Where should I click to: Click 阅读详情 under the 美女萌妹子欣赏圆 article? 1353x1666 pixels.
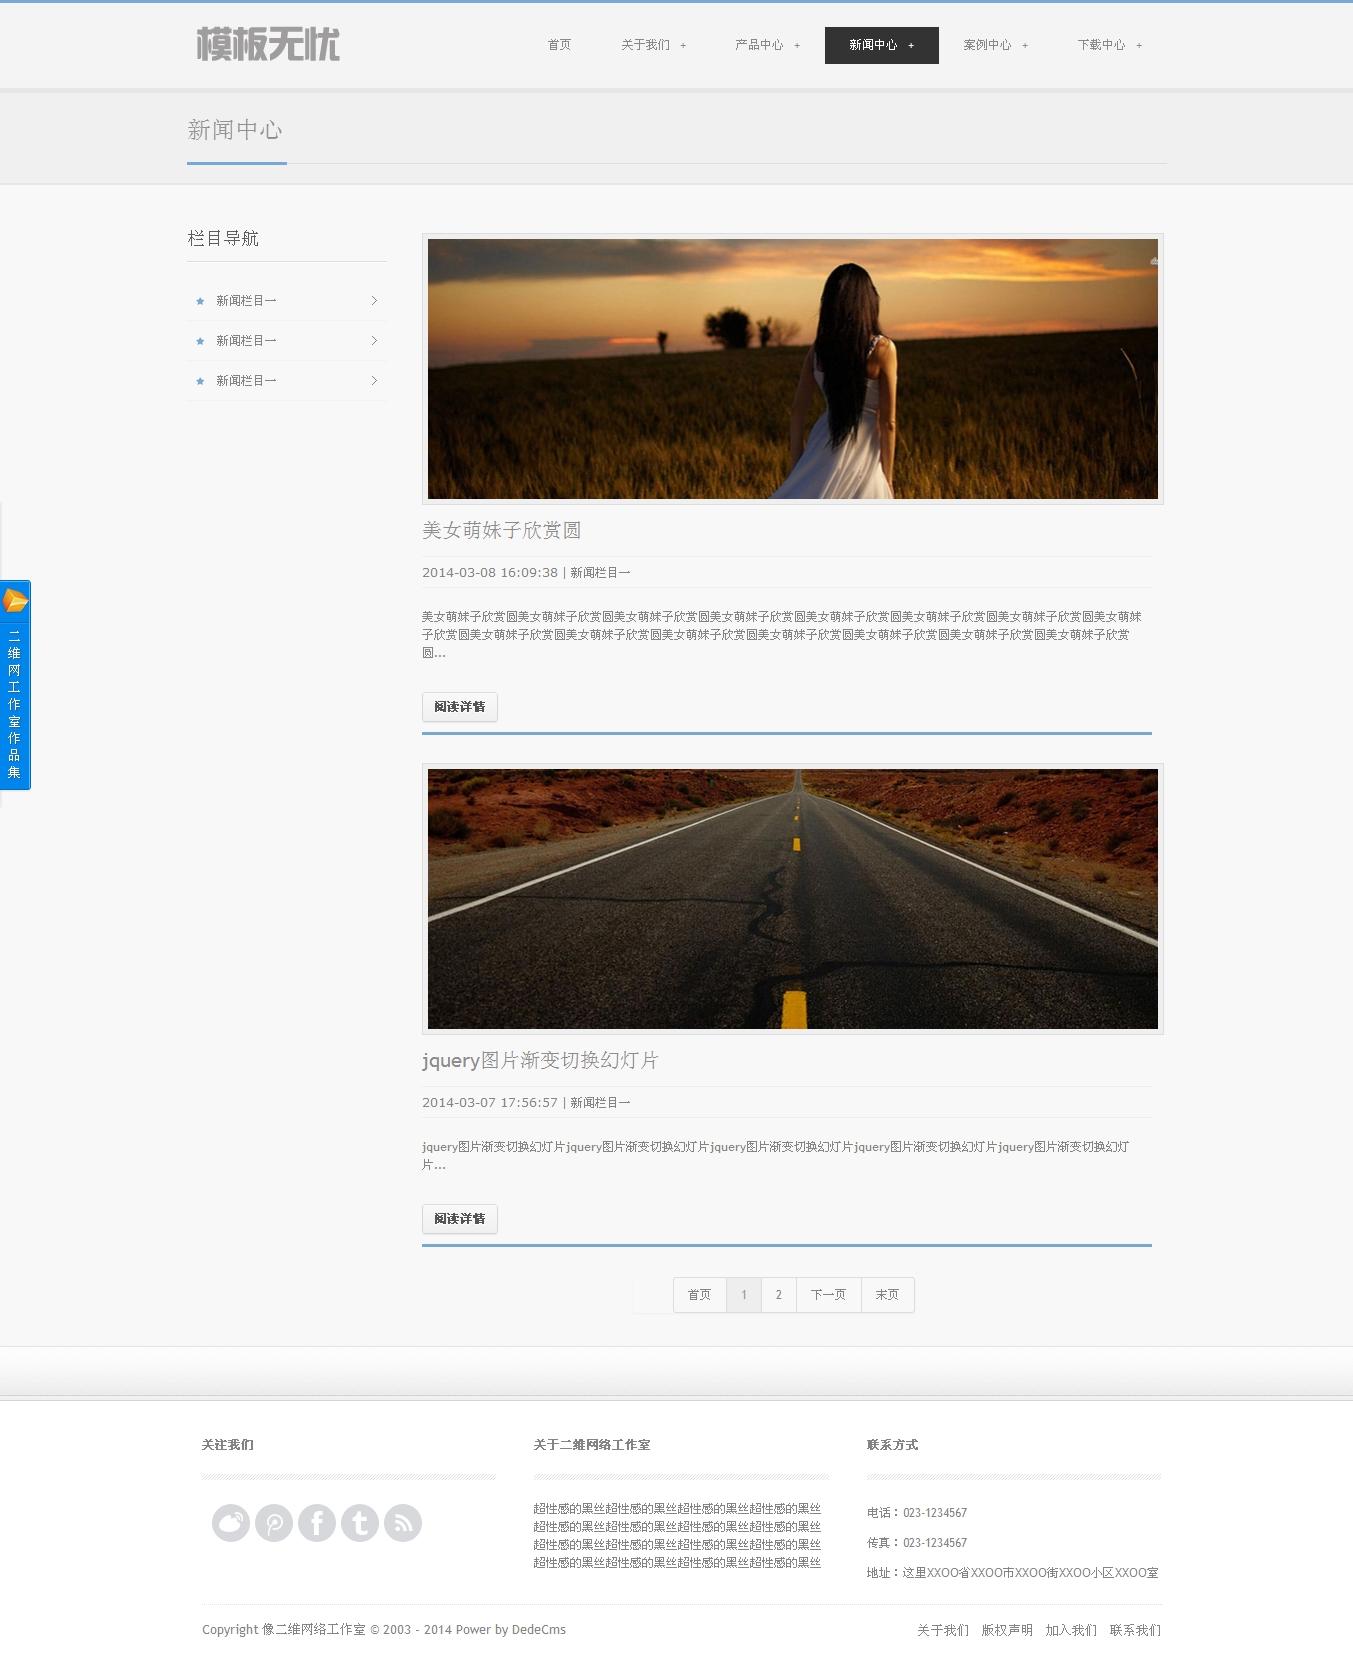pyautogui.click(x=460, y=707)
